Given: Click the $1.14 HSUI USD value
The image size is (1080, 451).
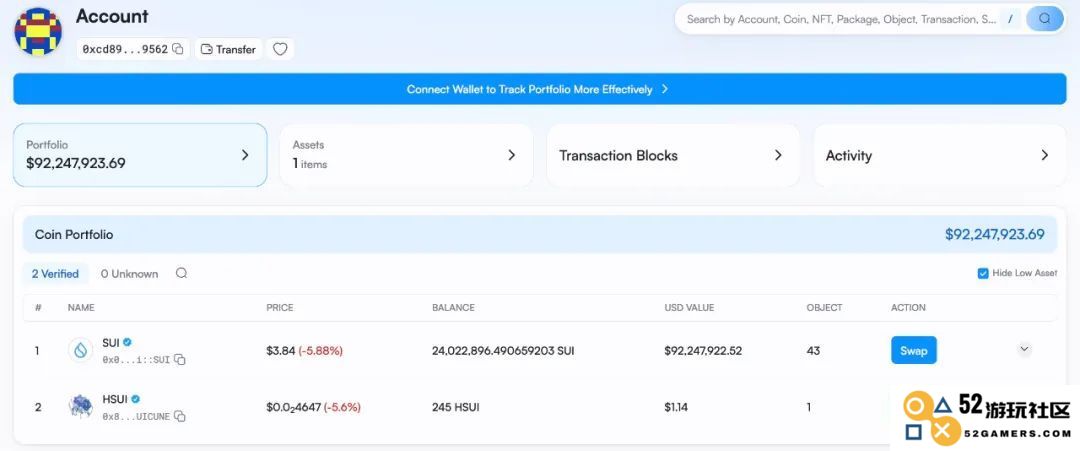Looking at the screenshot, I should [x=676, y=407].
